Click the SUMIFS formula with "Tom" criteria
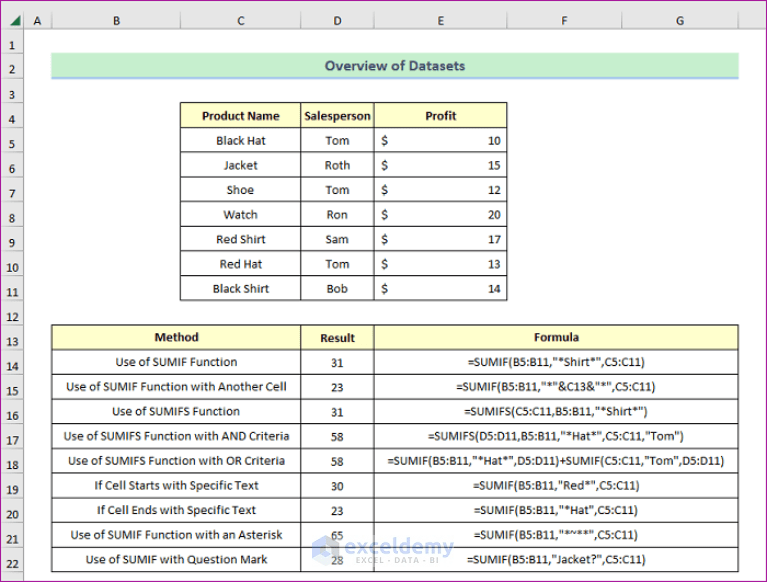Image resolution: width=767 pixels, height=582 pixels. [556, 436]
